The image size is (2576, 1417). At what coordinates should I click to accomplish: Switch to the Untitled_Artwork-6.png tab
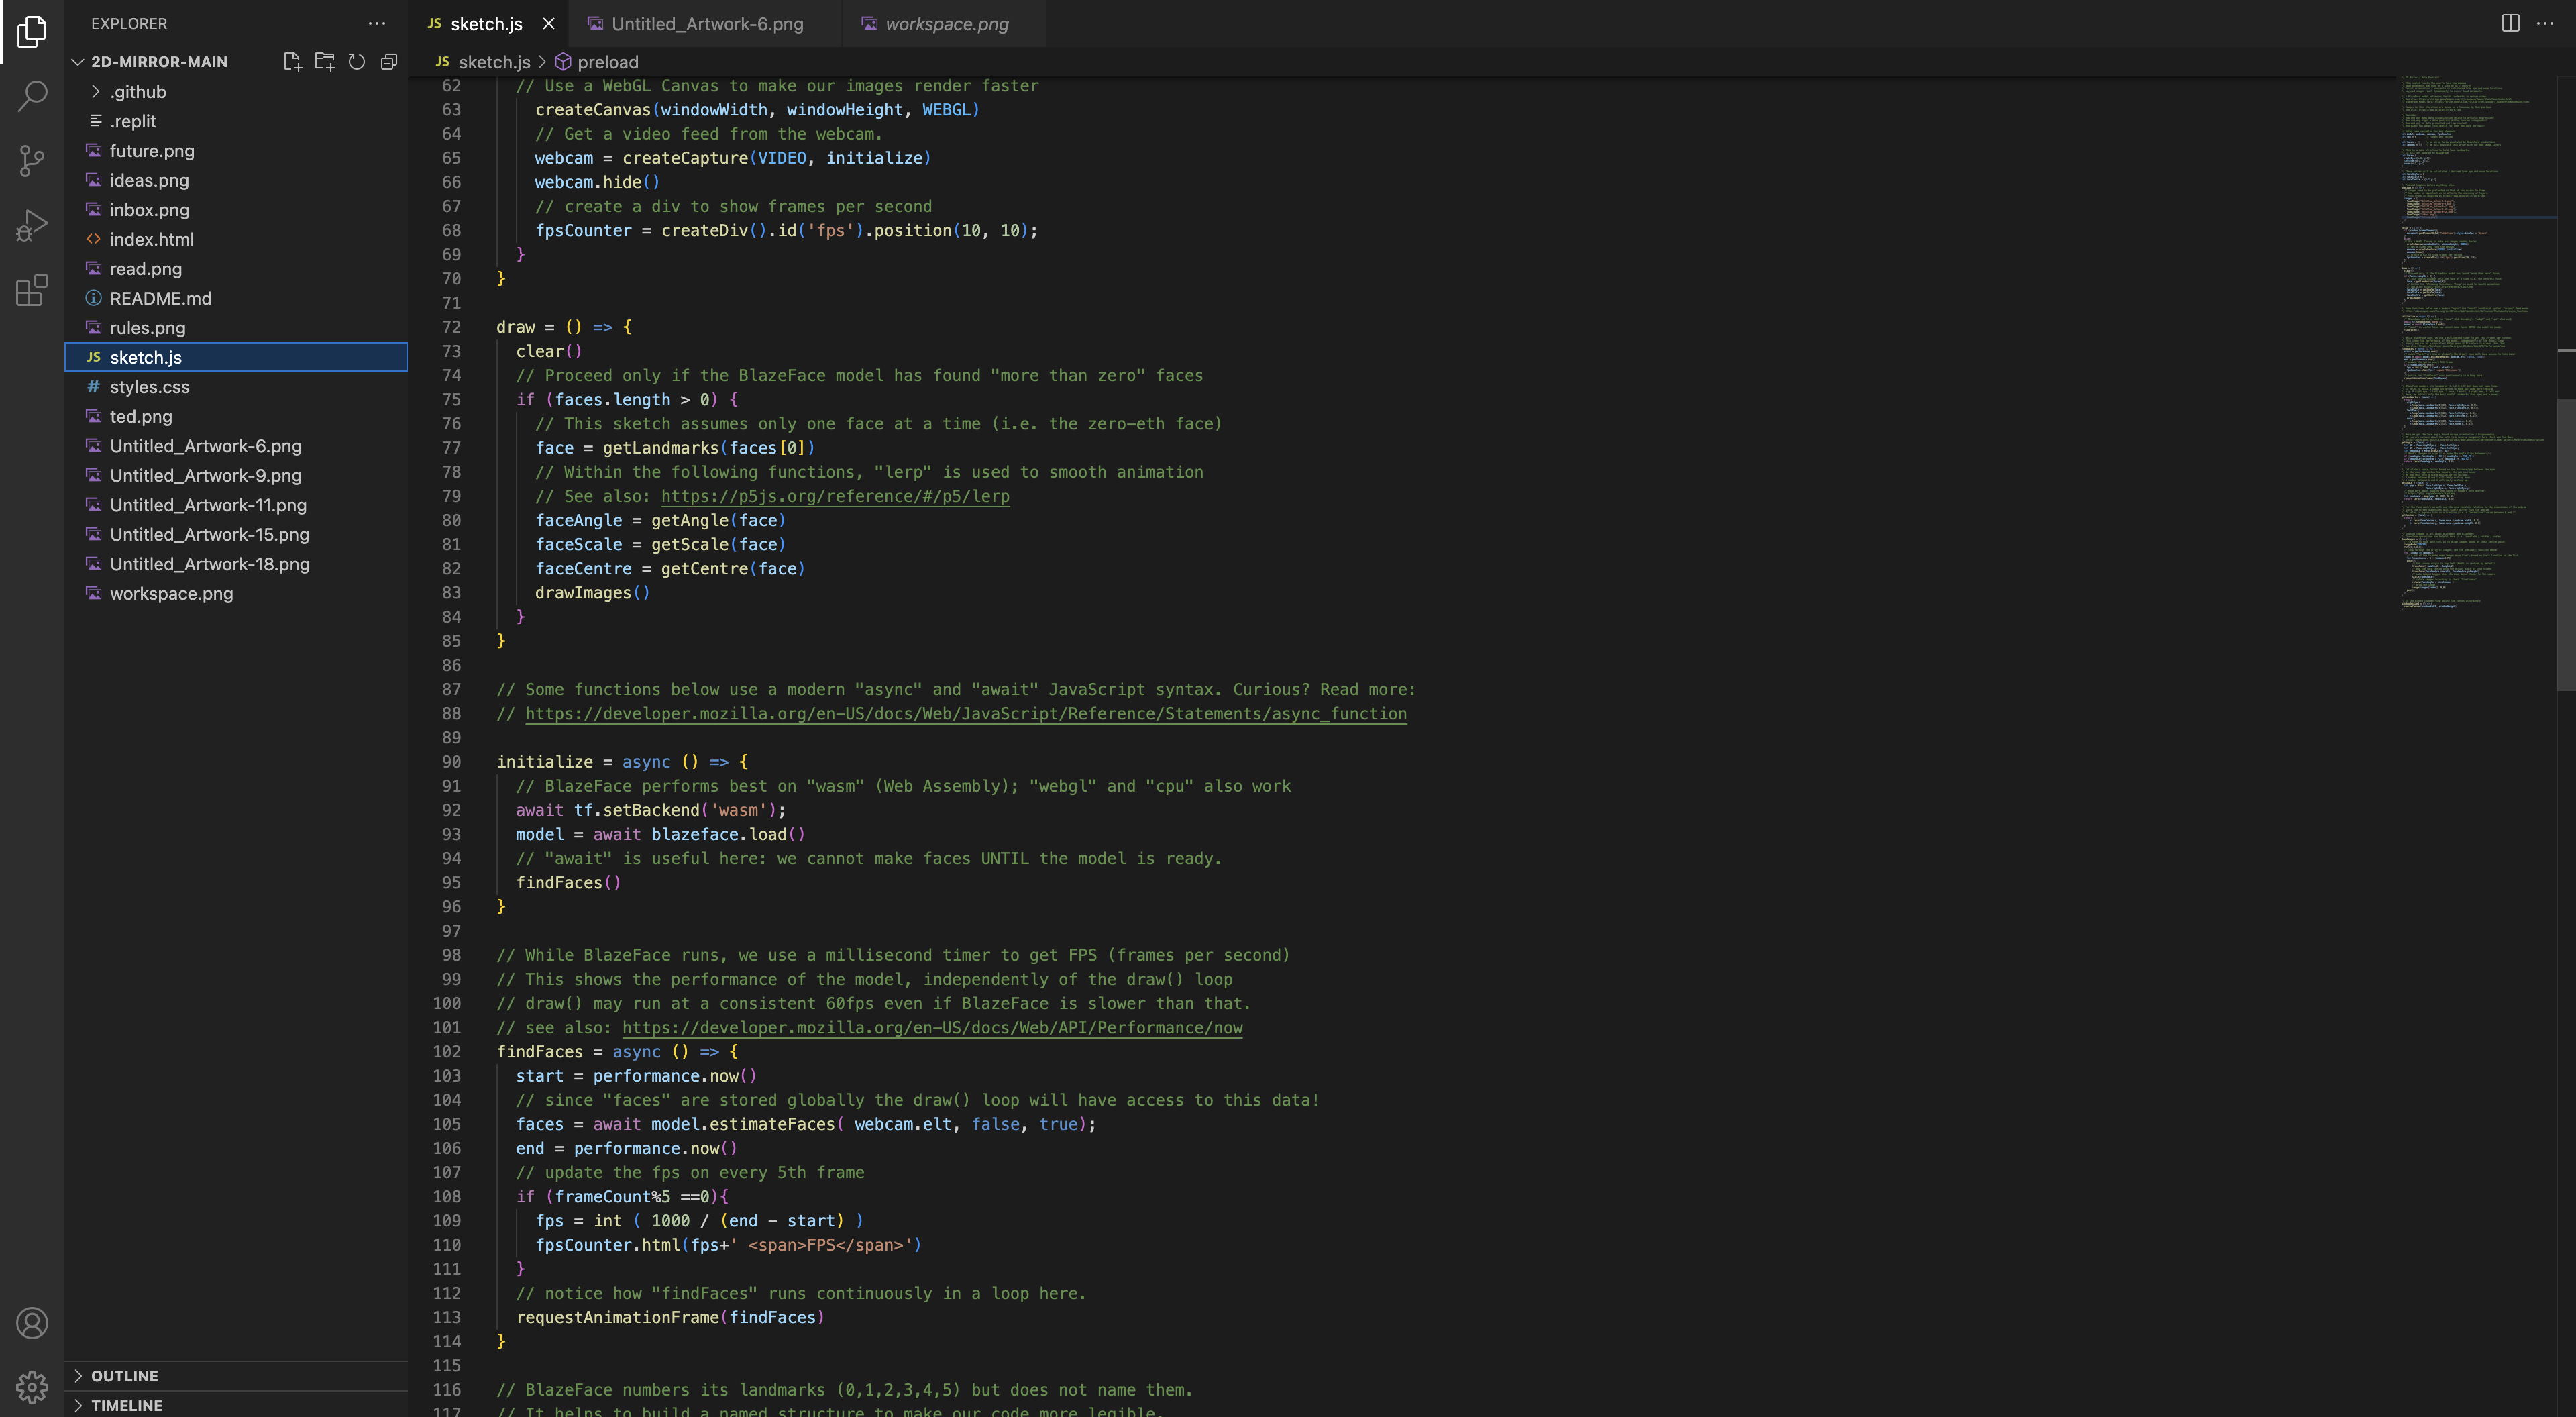(706, 24)
